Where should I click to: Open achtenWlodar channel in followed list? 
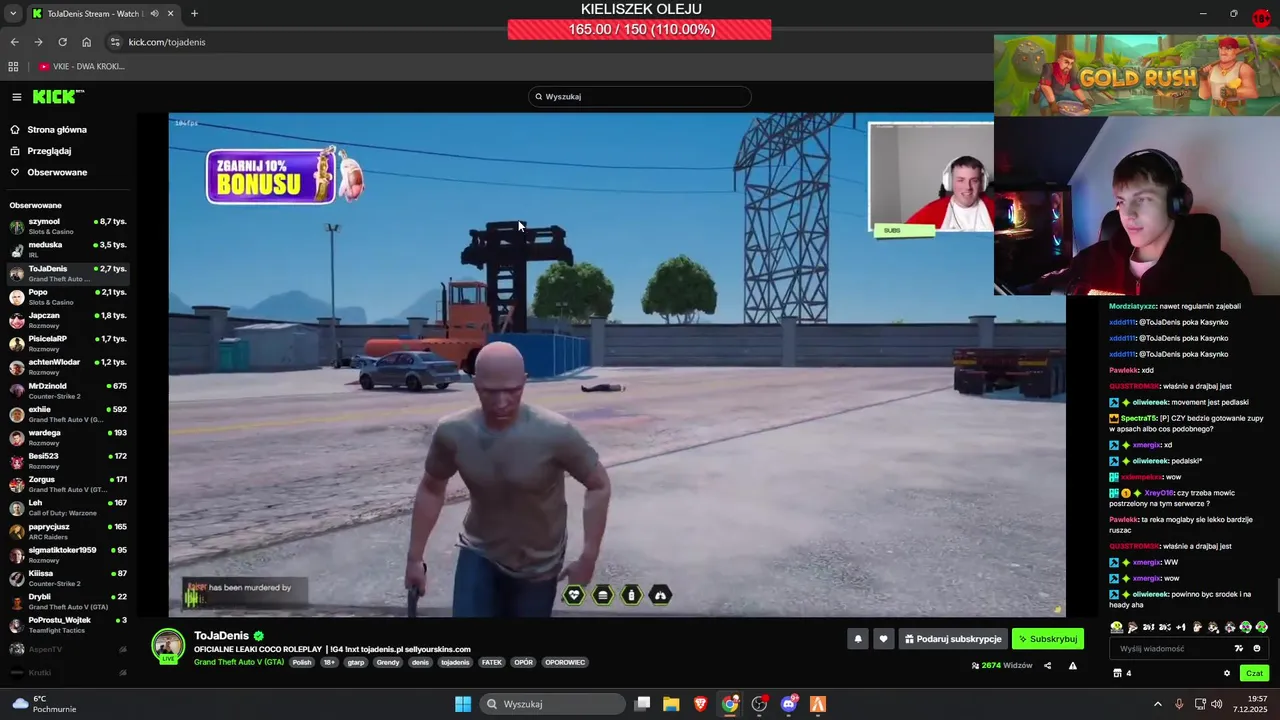point(67,367)
